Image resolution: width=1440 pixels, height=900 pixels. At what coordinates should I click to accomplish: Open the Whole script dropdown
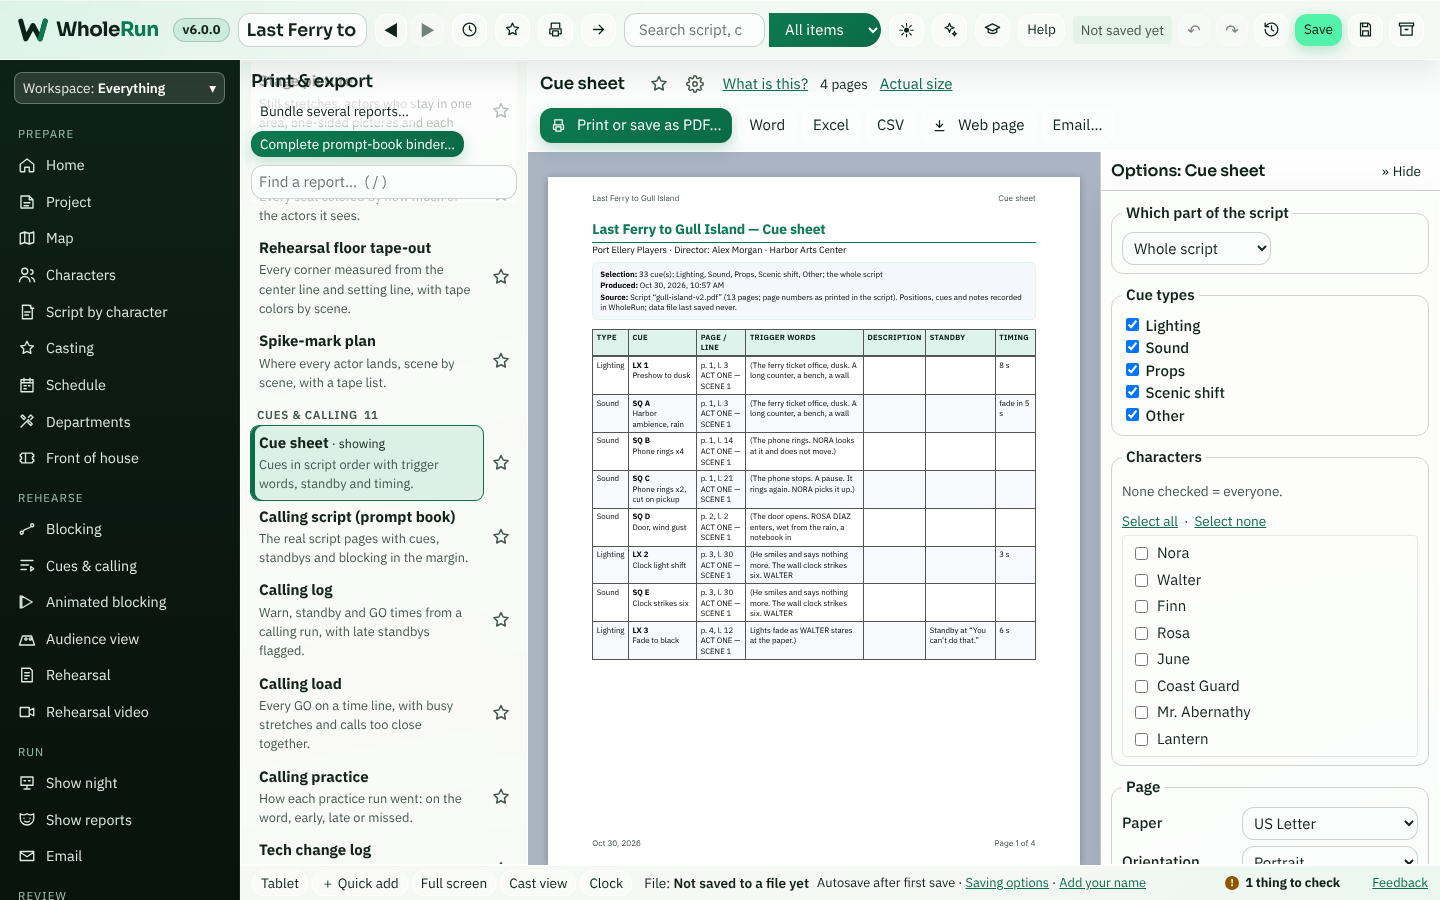pos(1196,249)
